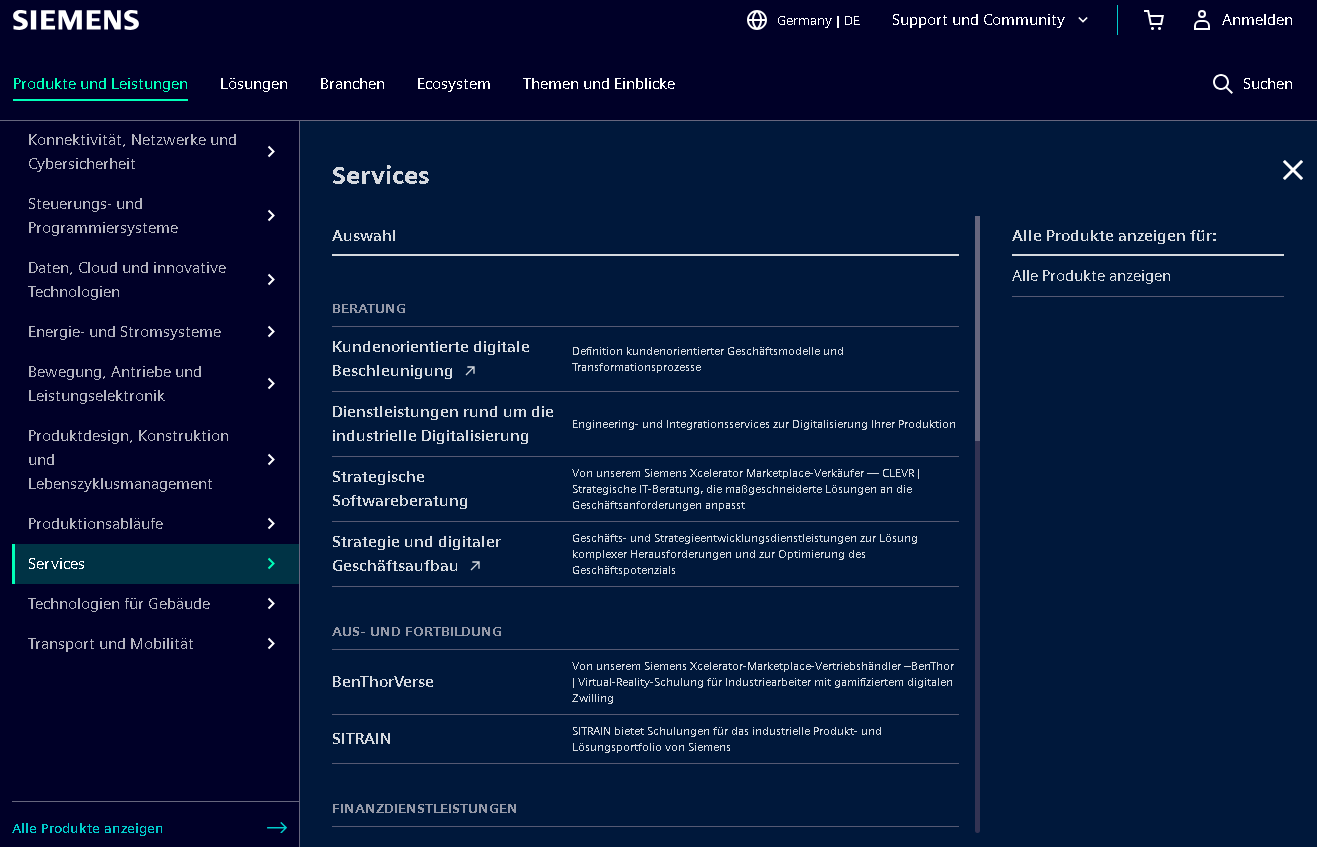This screenshot has height=847, width=1317.
Task: Click the BERATUNG section label
Action: click(369, 309)
